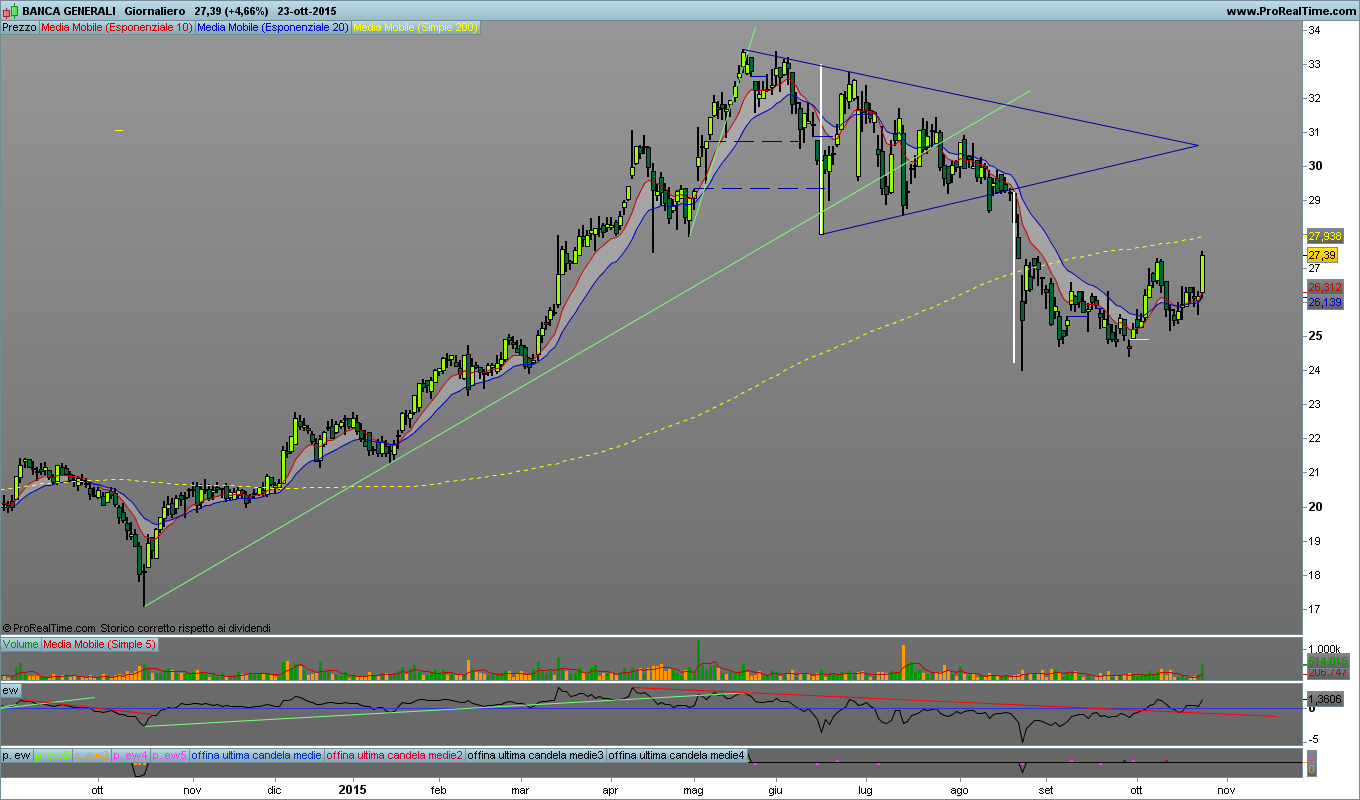Click the blue 26,139 price tag
This screenshot has width=1360, height=800.
pos(1324,302)
